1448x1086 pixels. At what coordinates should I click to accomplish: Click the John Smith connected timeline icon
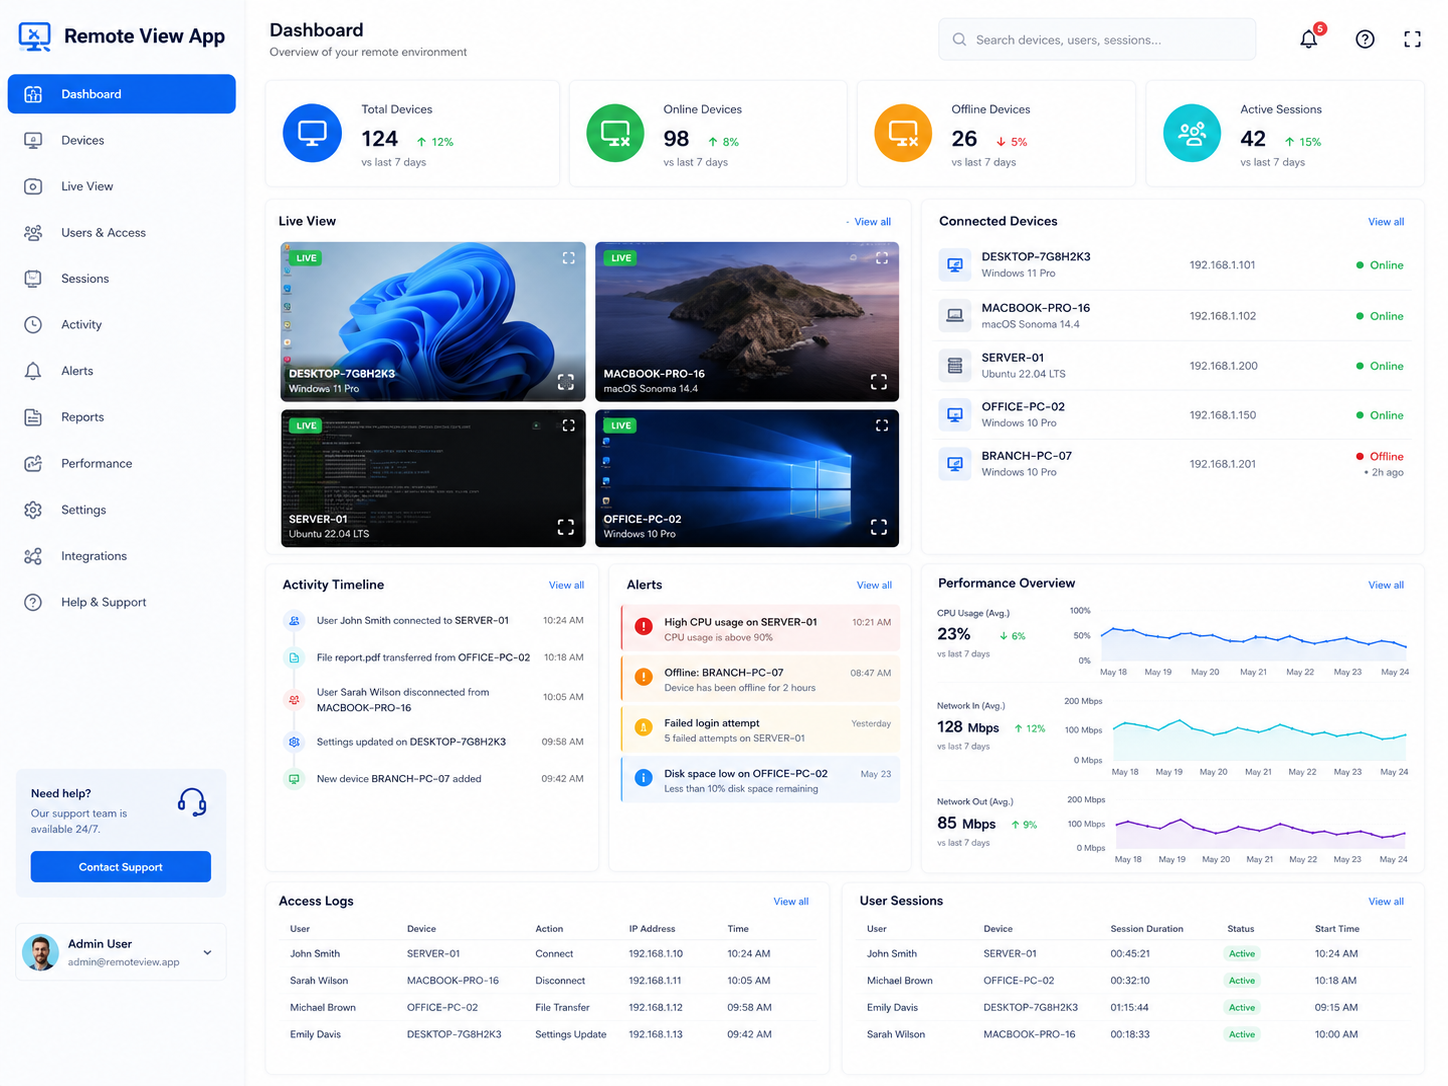pos(294,620)
